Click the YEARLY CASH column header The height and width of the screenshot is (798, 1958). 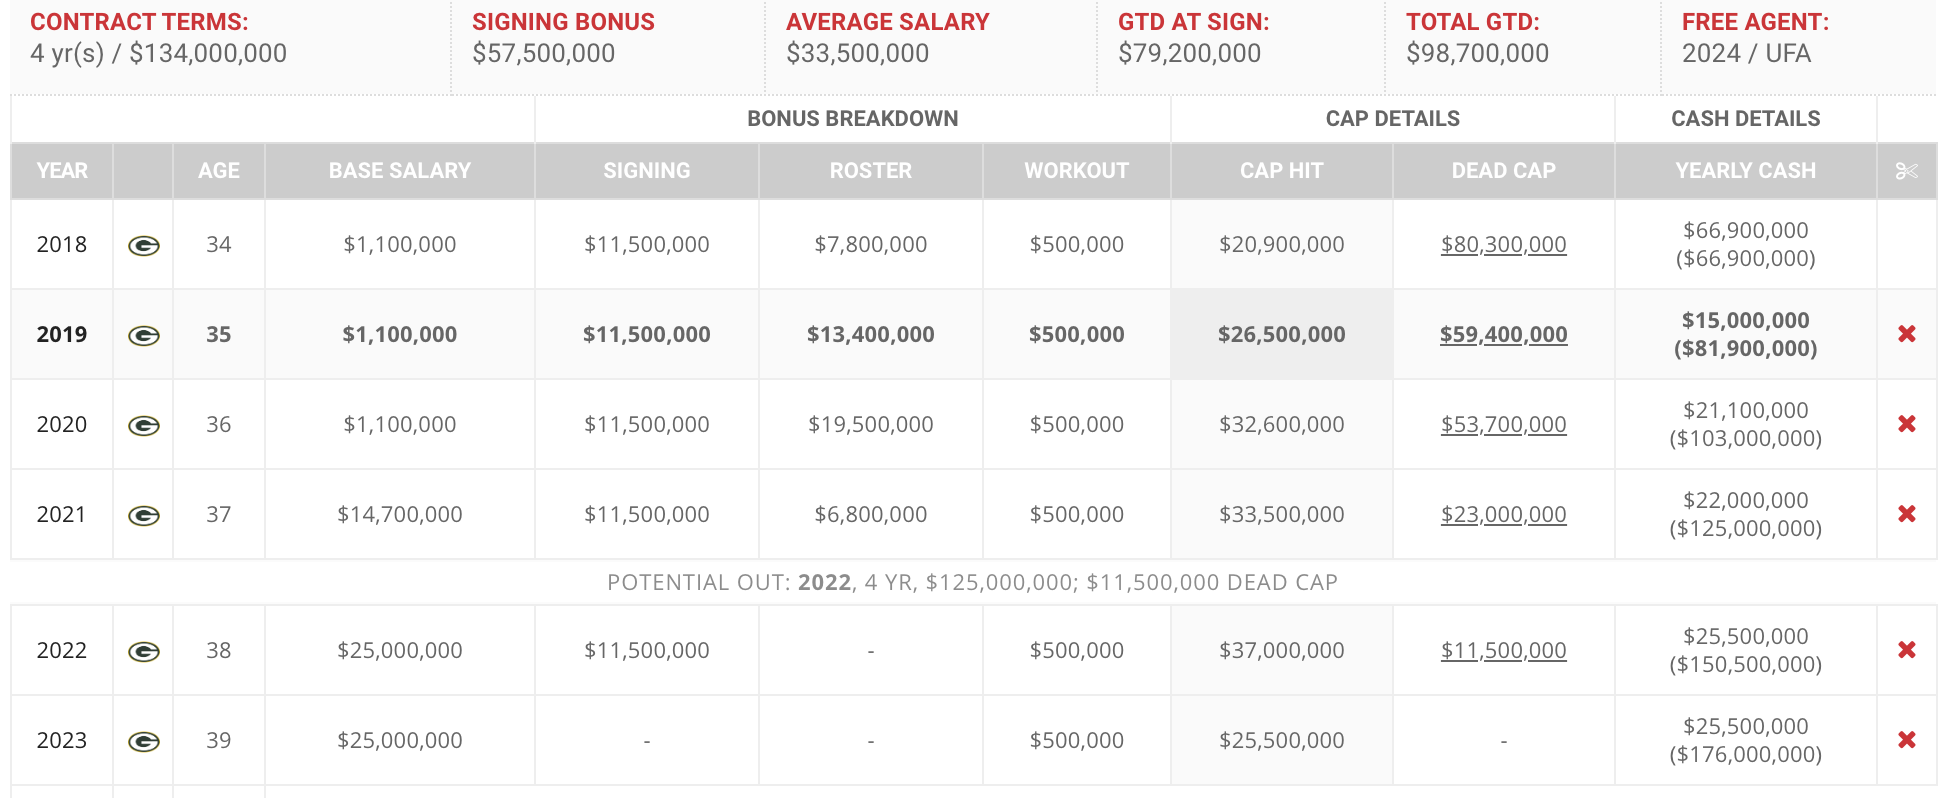click(1745, 171)
